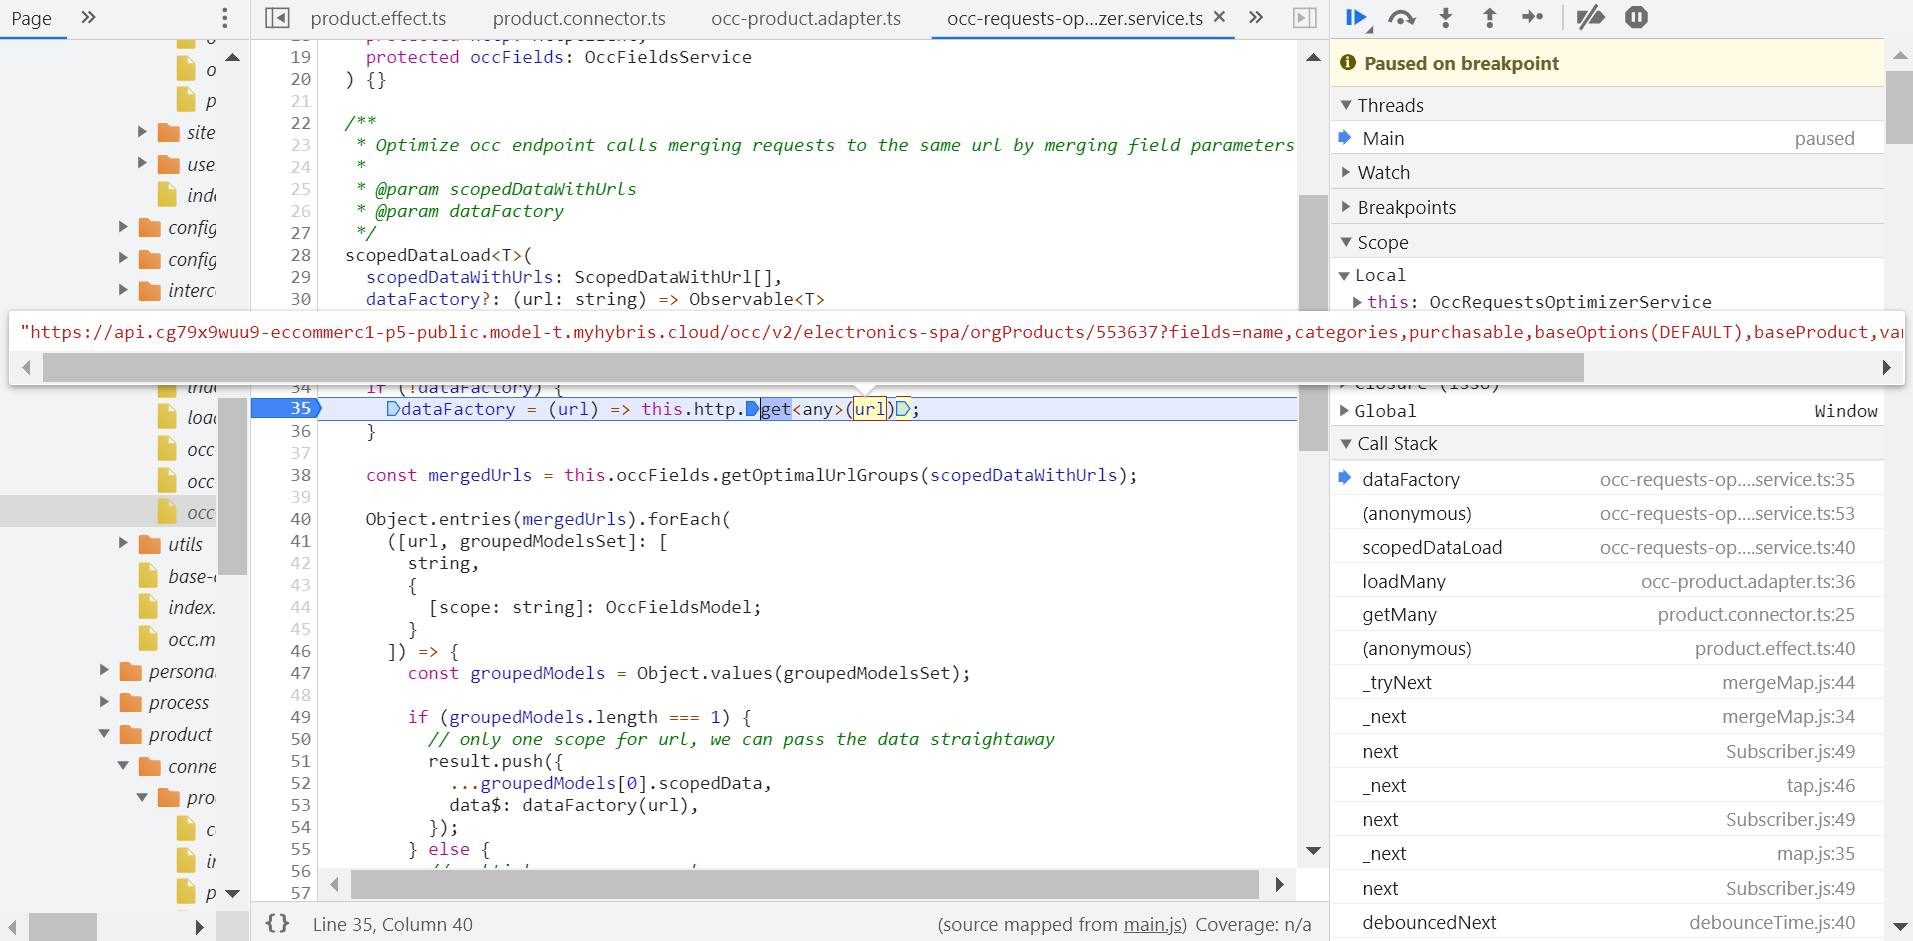Deactivate breakpoints using the toolbar icon
The height and width of the screenshot is (941, 1913).
[x=1590, y=17]
